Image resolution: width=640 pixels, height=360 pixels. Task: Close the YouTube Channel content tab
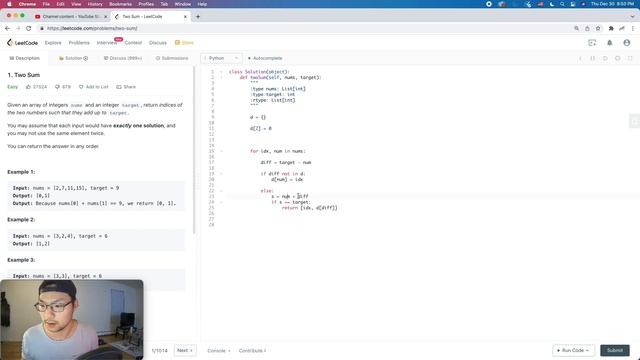pyautogui.click(x=106, y=17)
